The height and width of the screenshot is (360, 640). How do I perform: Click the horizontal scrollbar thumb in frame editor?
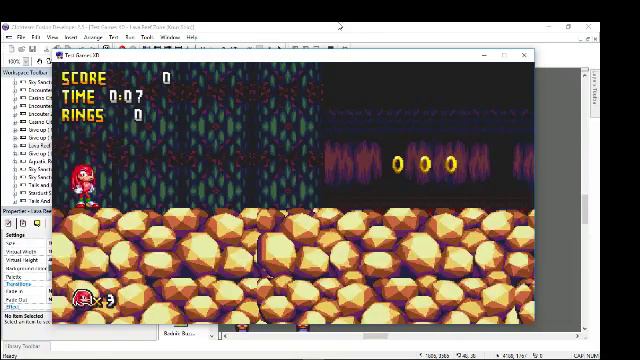[376, 336]
